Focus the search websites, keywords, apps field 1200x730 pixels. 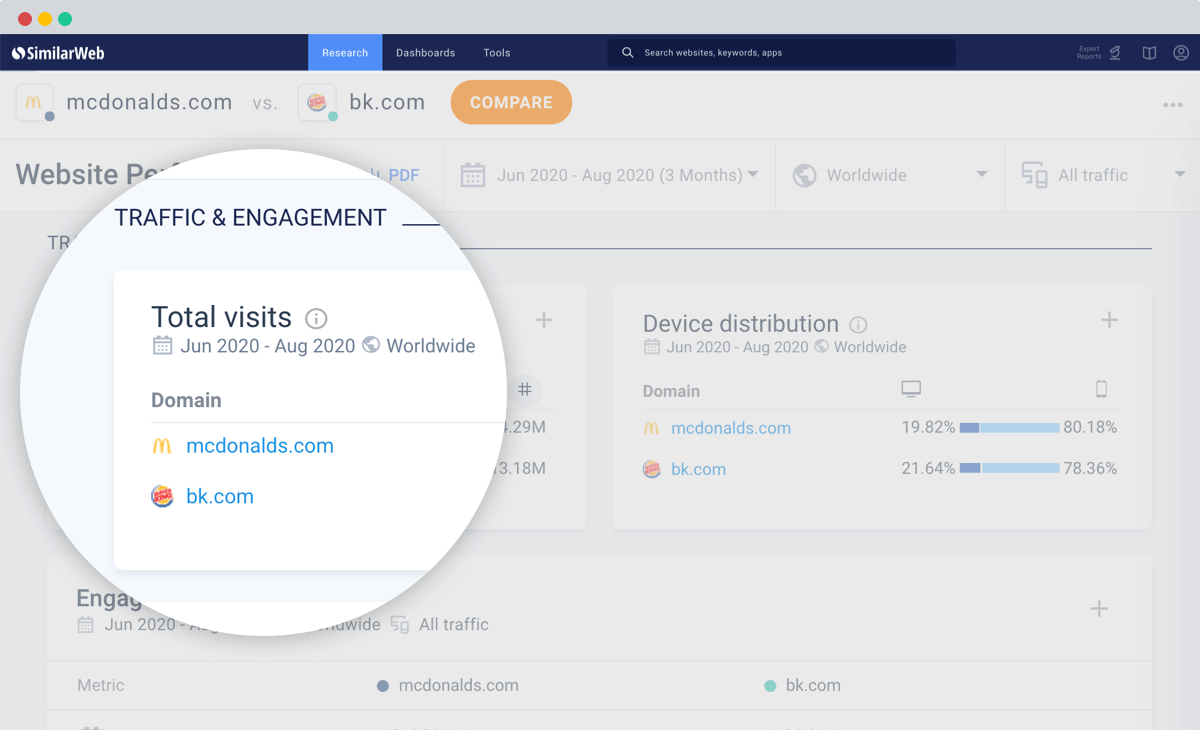781,53
